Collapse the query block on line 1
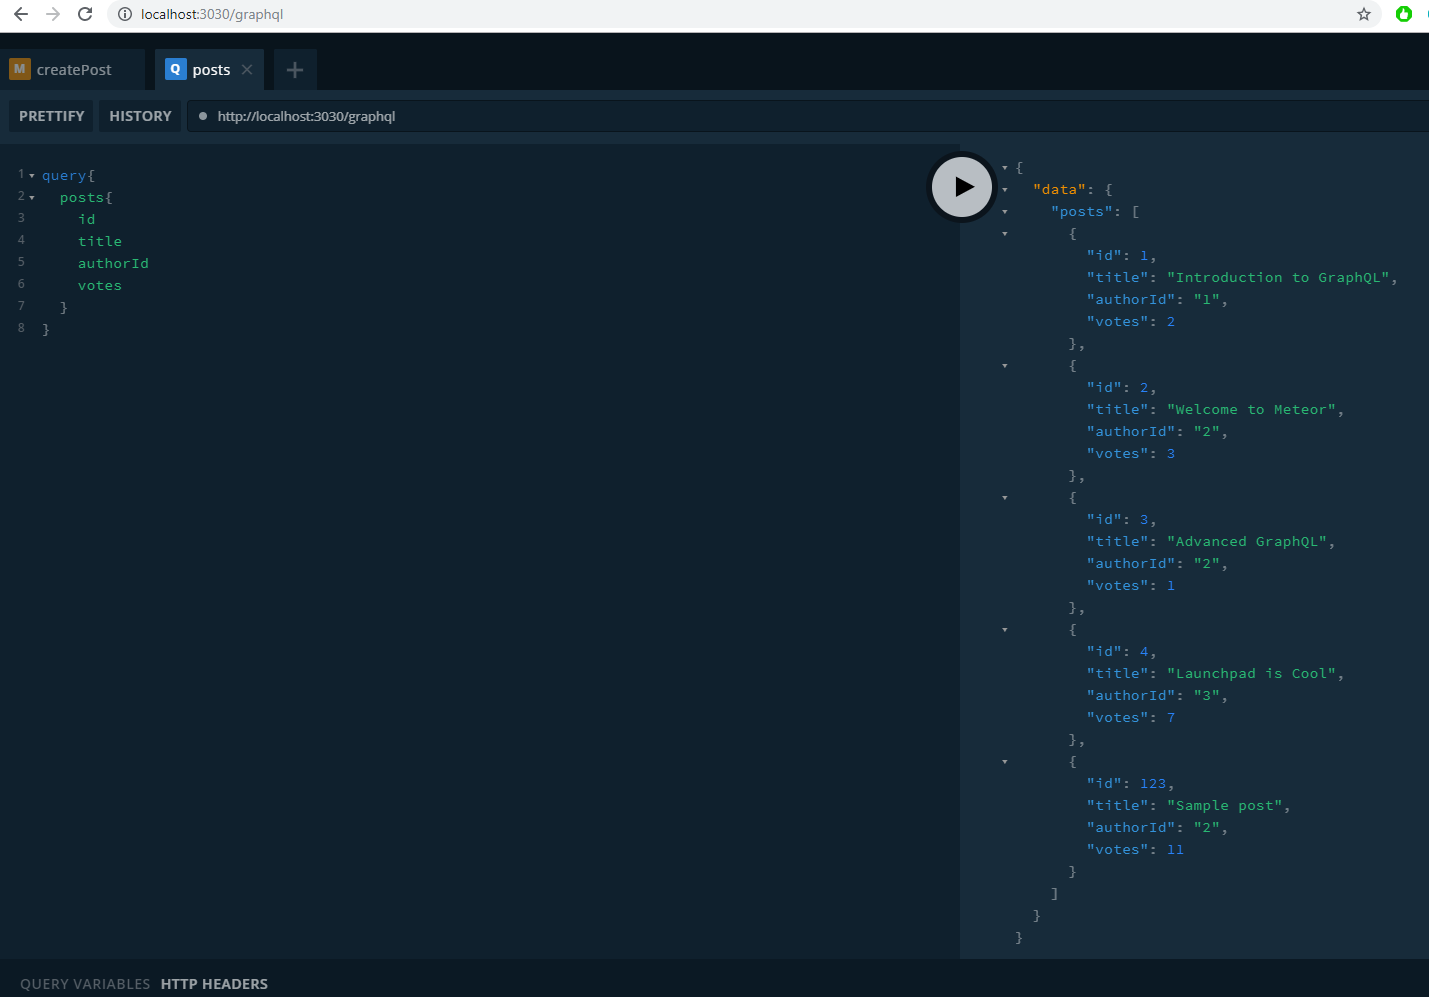 32,176
